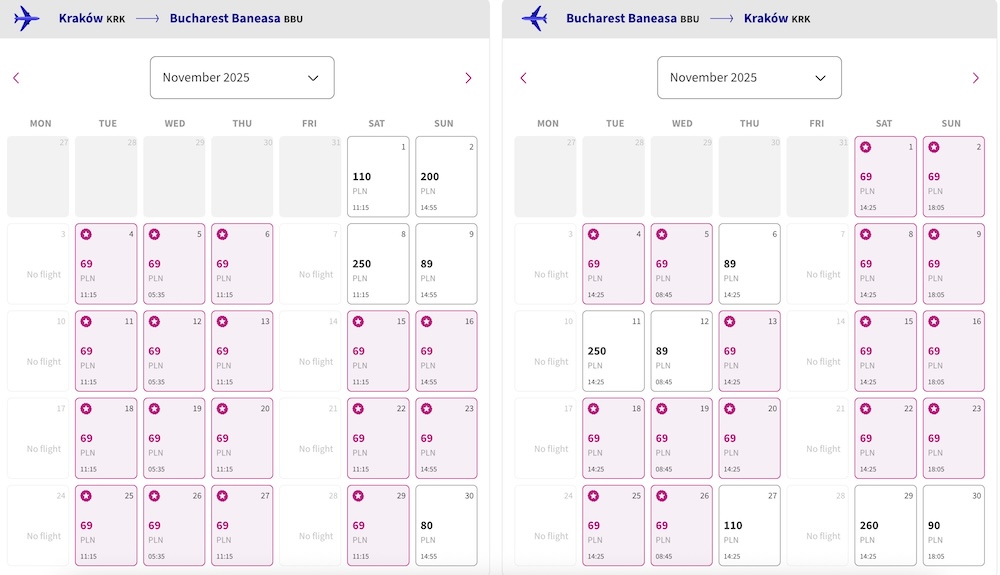
Task: Pick 27 November return flight at 110 PLN
Action: [749, 525]
